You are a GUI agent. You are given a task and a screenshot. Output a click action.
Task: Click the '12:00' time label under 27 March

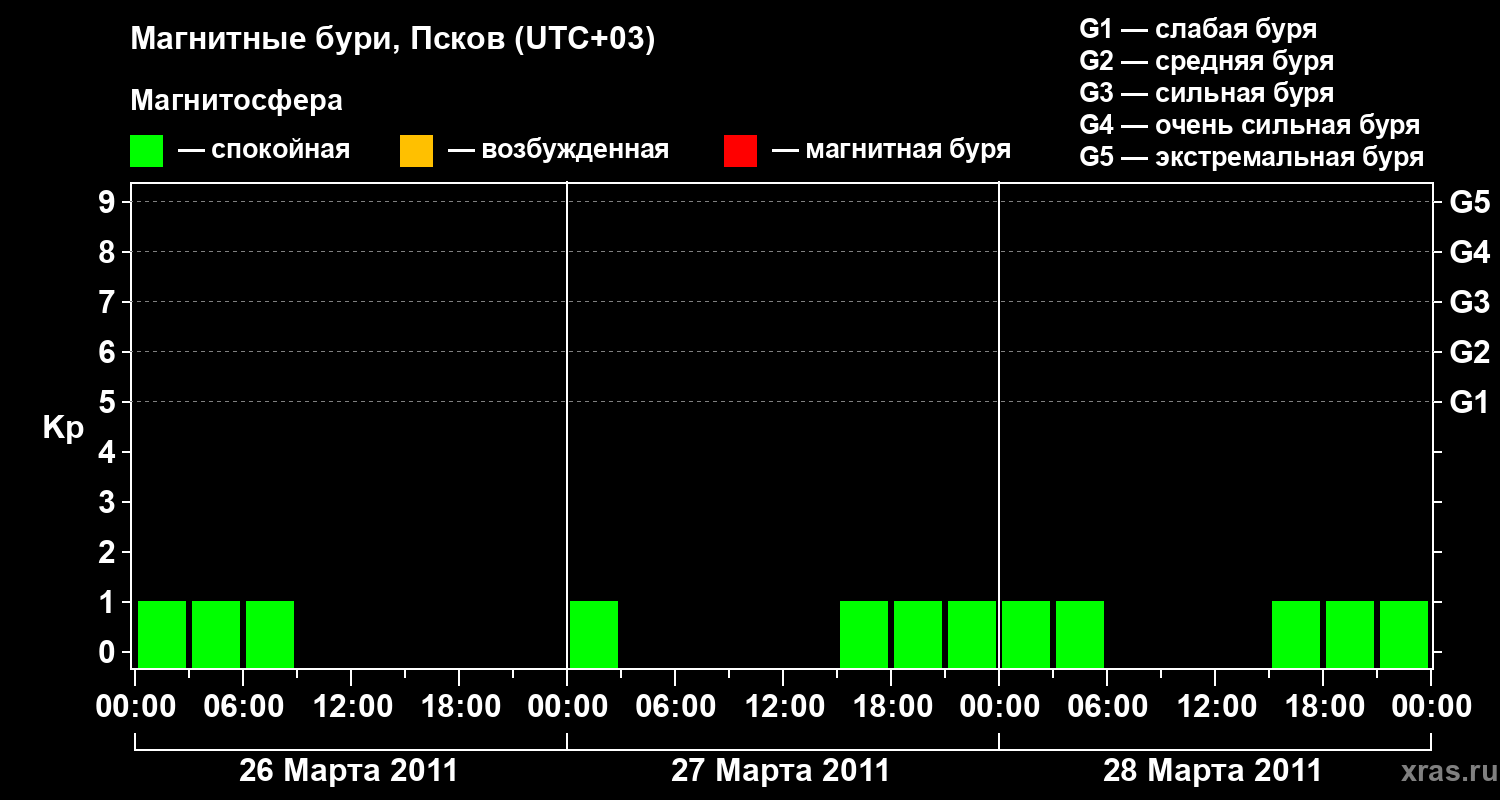click(783, 707)
